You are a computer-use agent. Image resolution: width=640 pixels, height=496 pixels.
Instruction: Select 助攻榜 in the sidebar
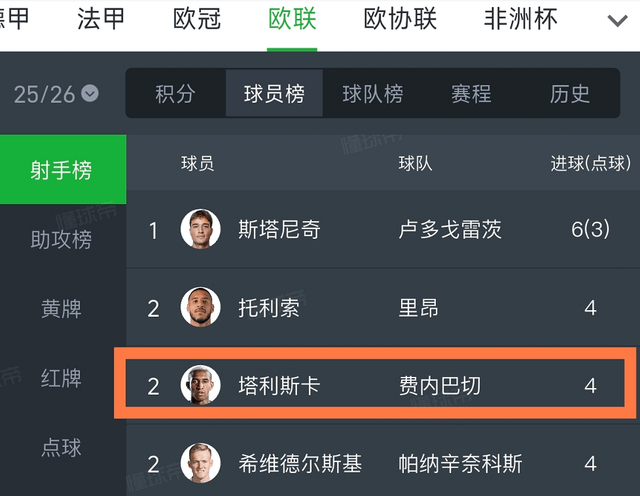point(62,239)
